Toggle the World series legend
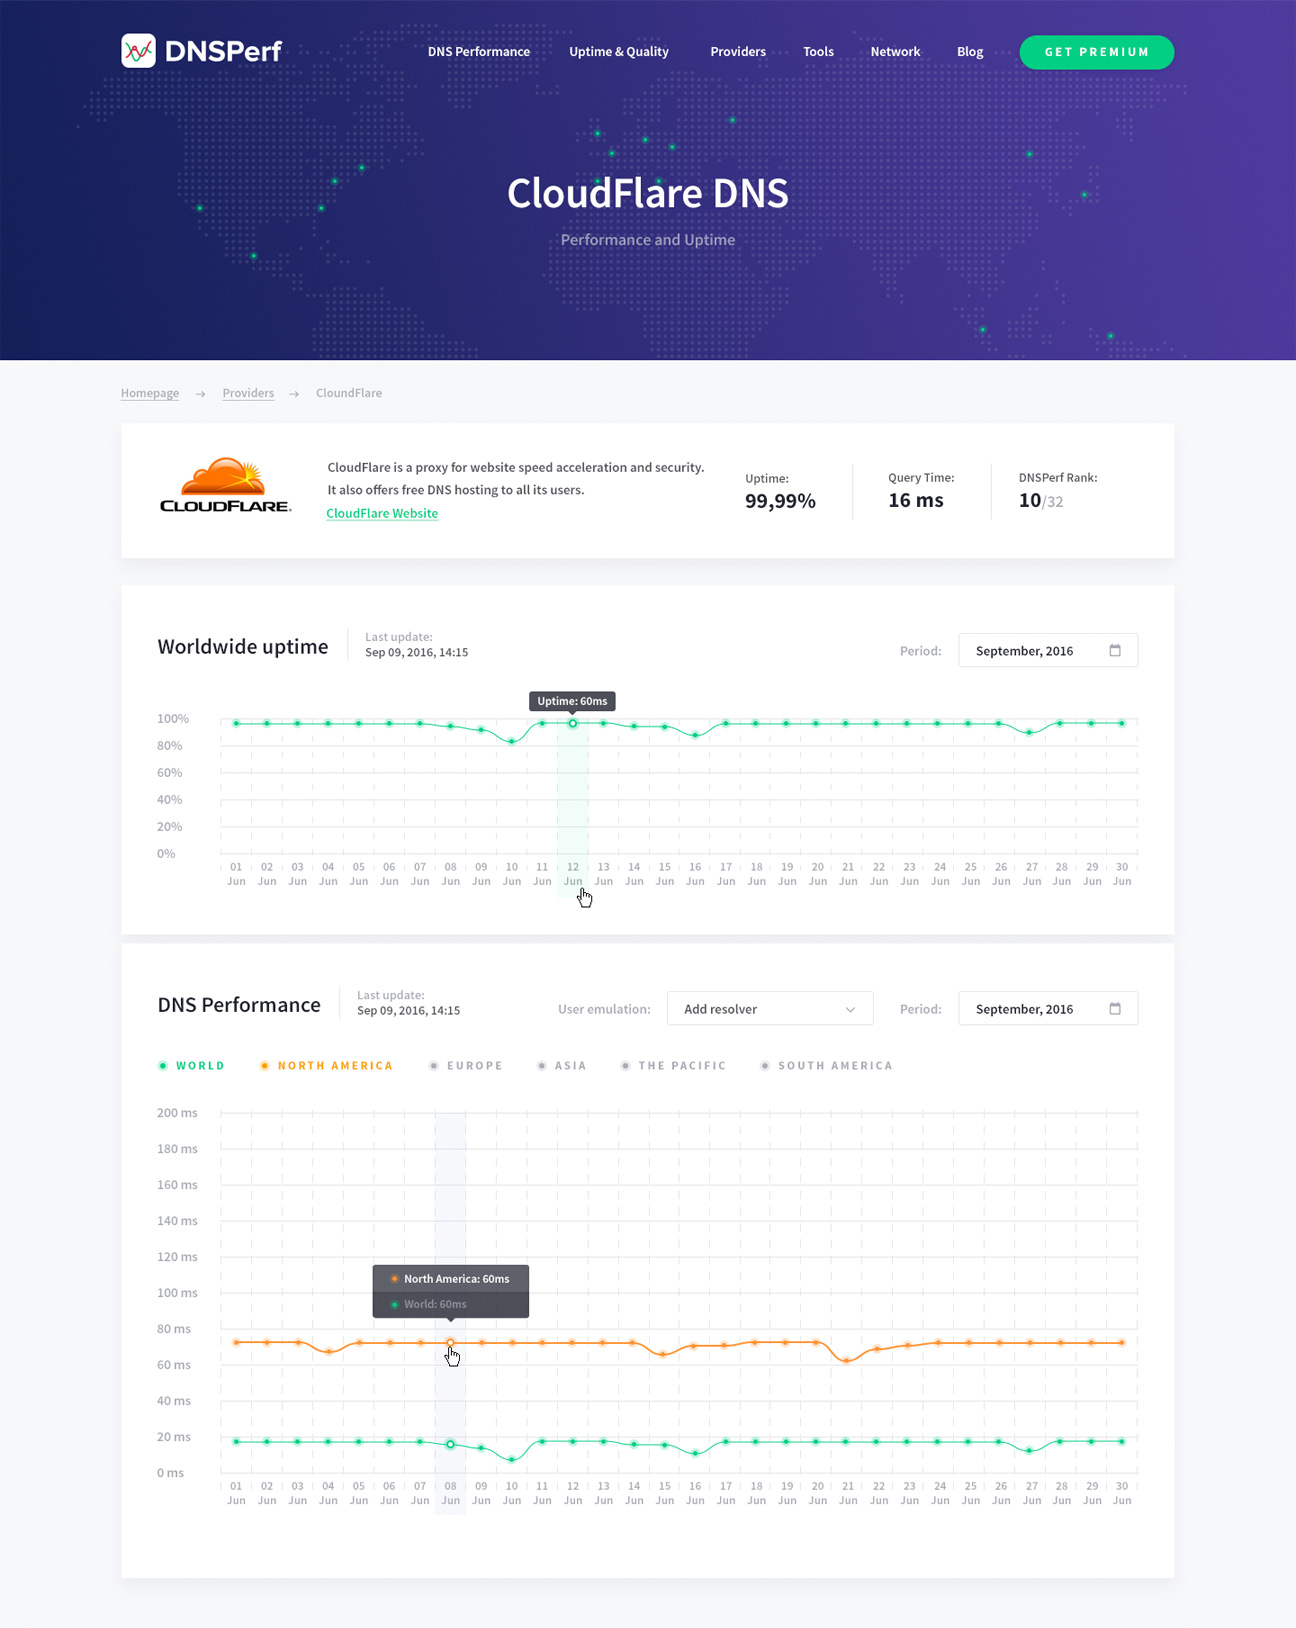Screen dimensions: 1296x1628 click(192, 1066)
